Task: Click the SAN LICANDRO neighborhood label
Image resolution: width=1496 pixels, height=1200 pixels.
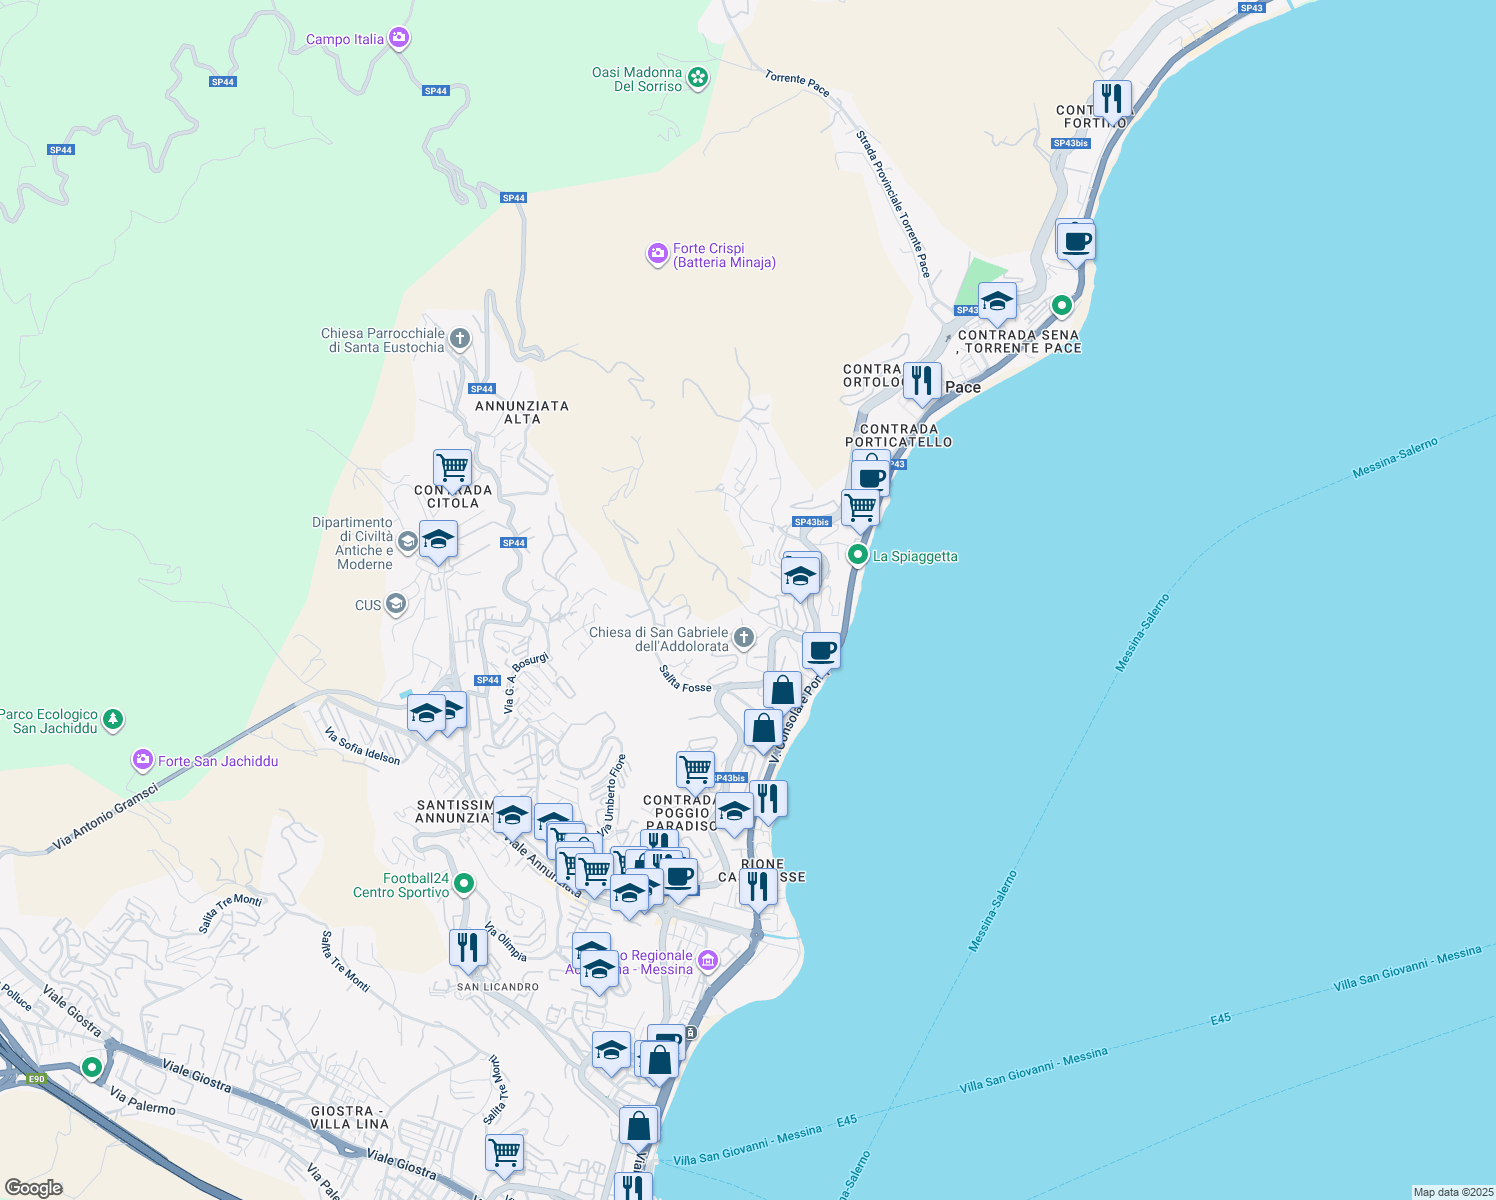Action: pyautogui.click(x=498, y=987)
